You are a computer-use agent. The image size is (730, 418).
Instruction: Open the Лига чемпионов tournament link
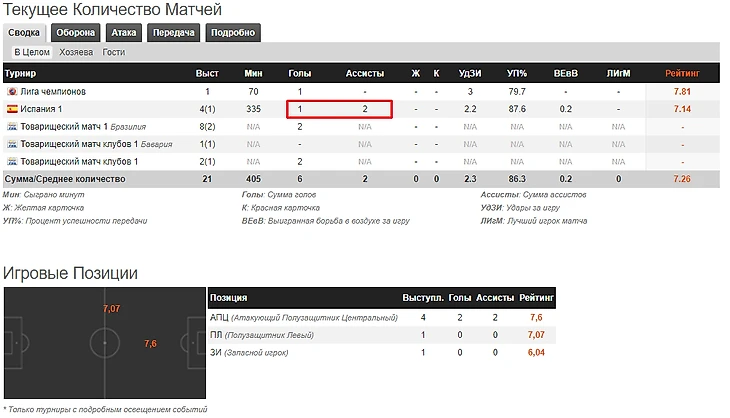click(x=53, y=91)
